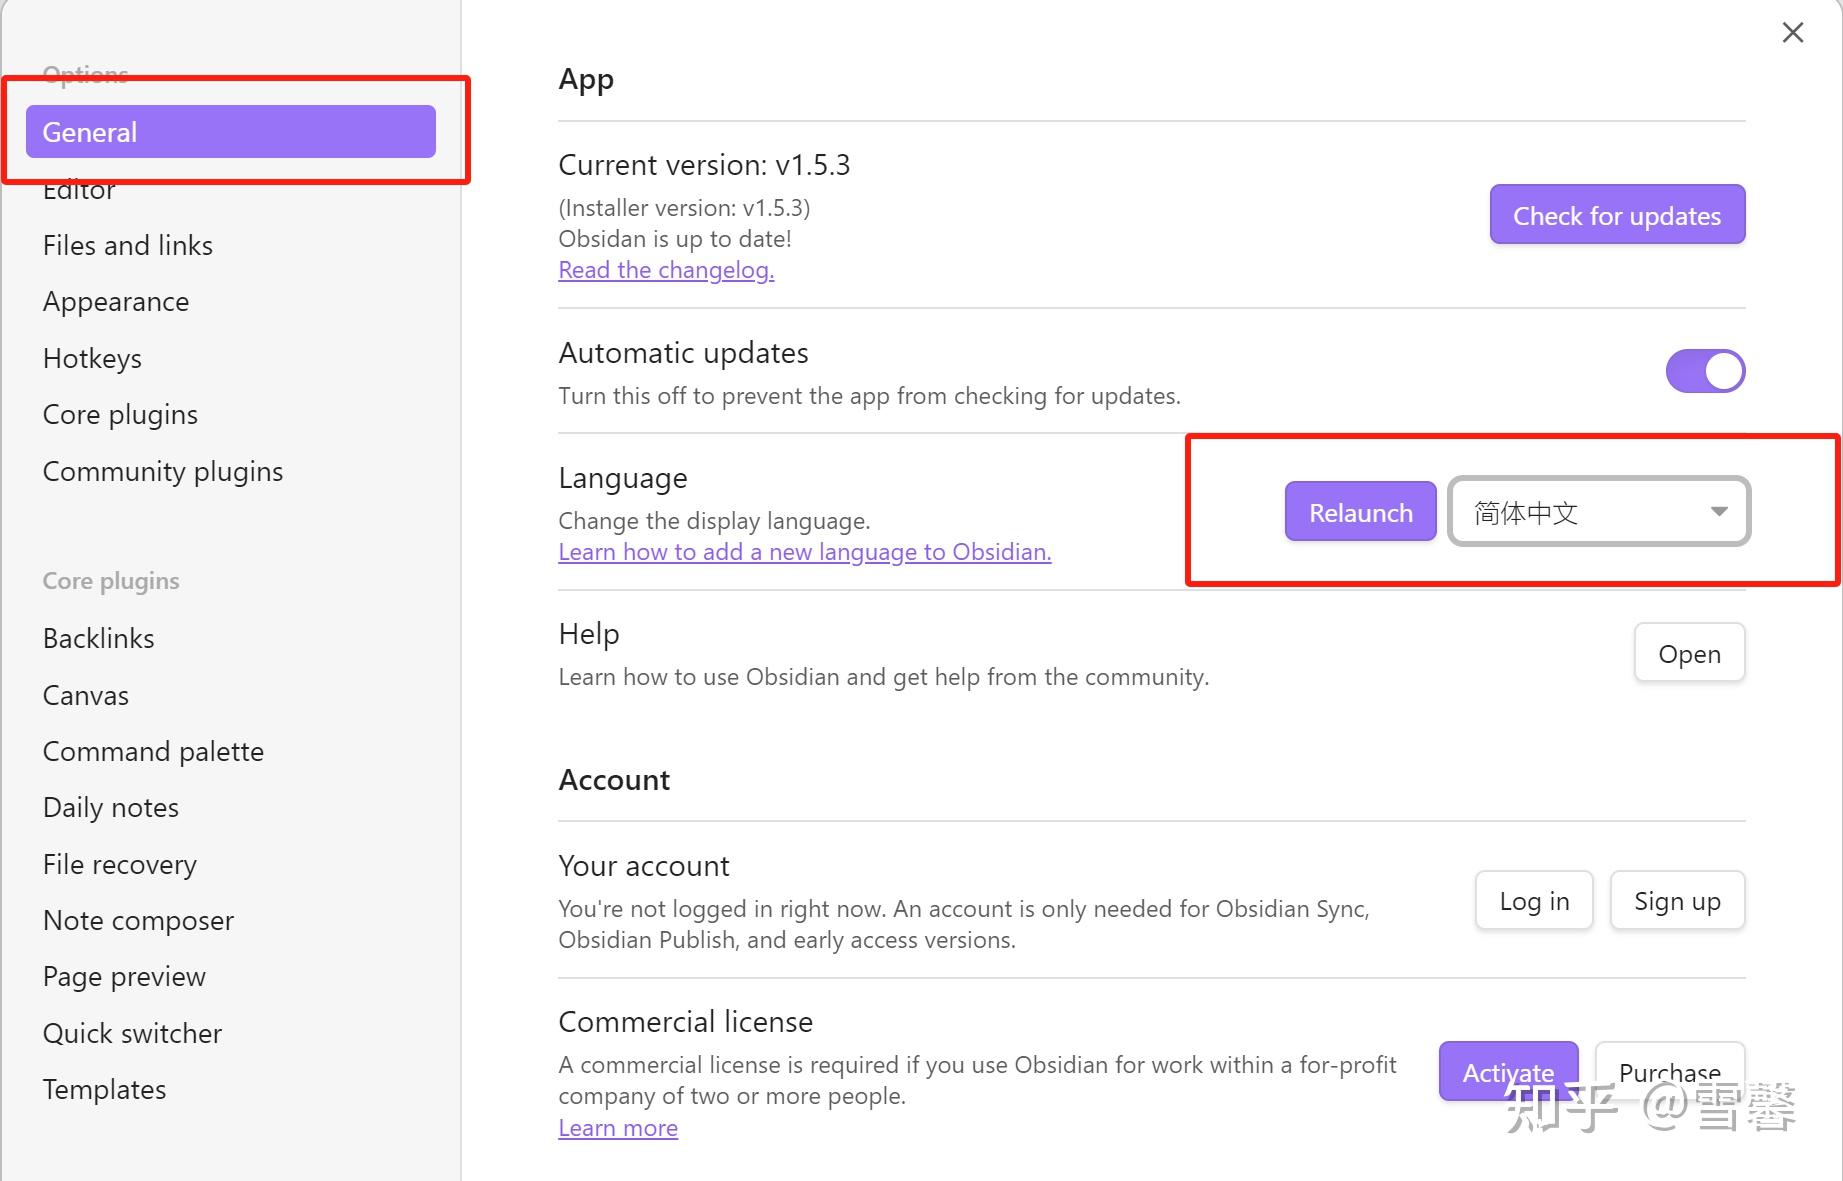This screenshot has height=1181, width=1843.
Task: Click Check for updates button
Action: coord(1617,215)
